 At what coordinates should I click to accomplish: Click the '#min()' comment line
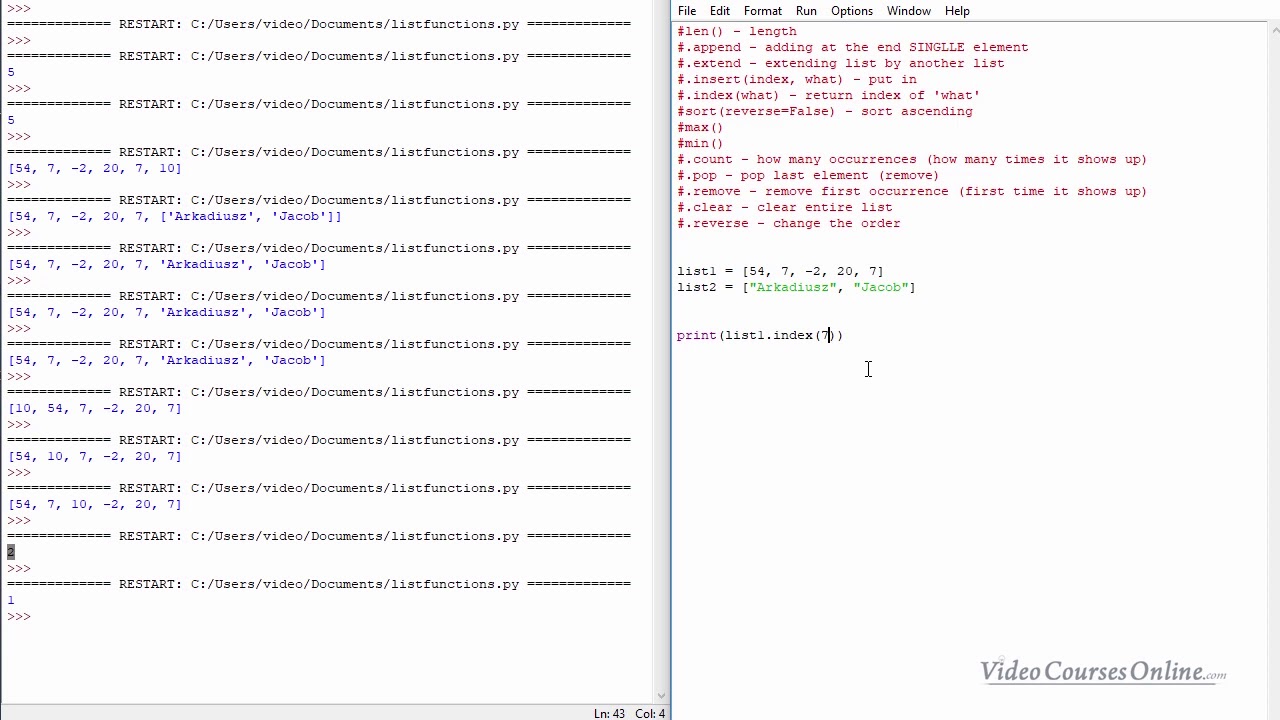[700, 143]
